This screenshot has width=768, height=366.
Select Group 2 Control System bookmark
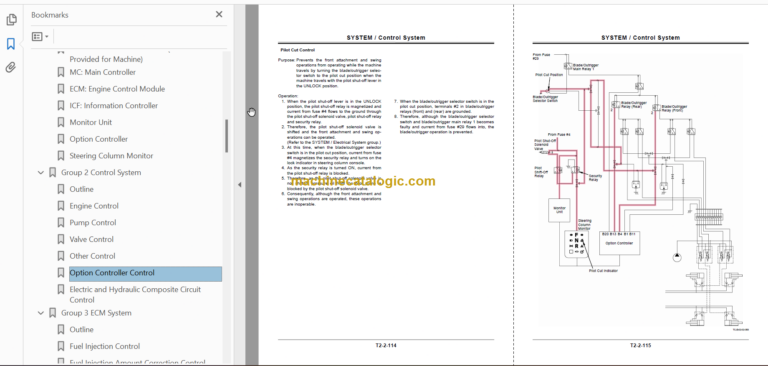point(101,172)
